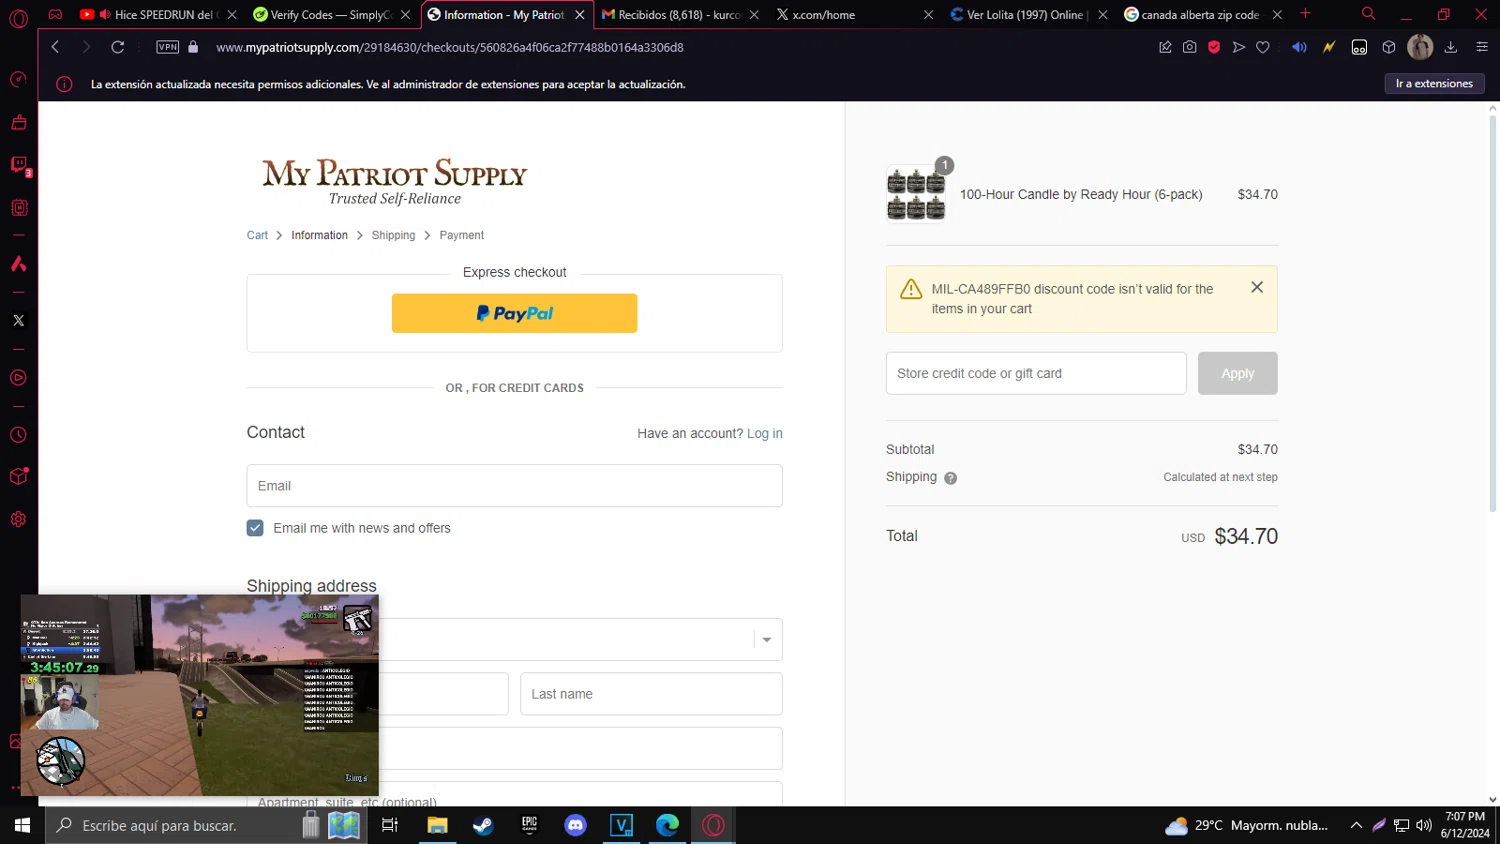Open File Explorer from taskbar
The width and height of the screenshot is (1500, 844).
point(437,825)
